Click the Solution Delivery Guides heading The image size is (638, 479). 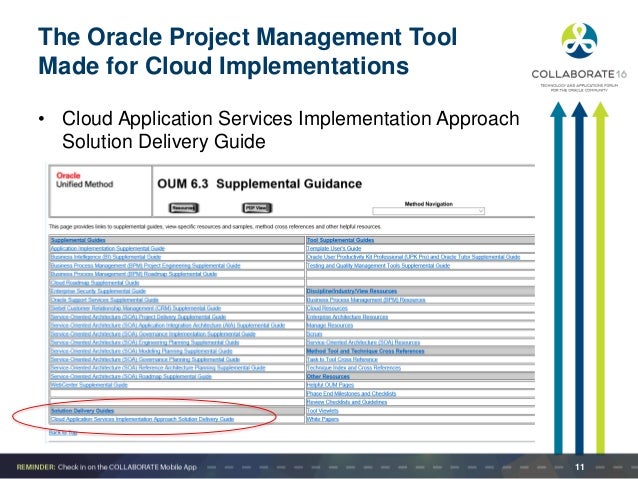click(83, 411)
